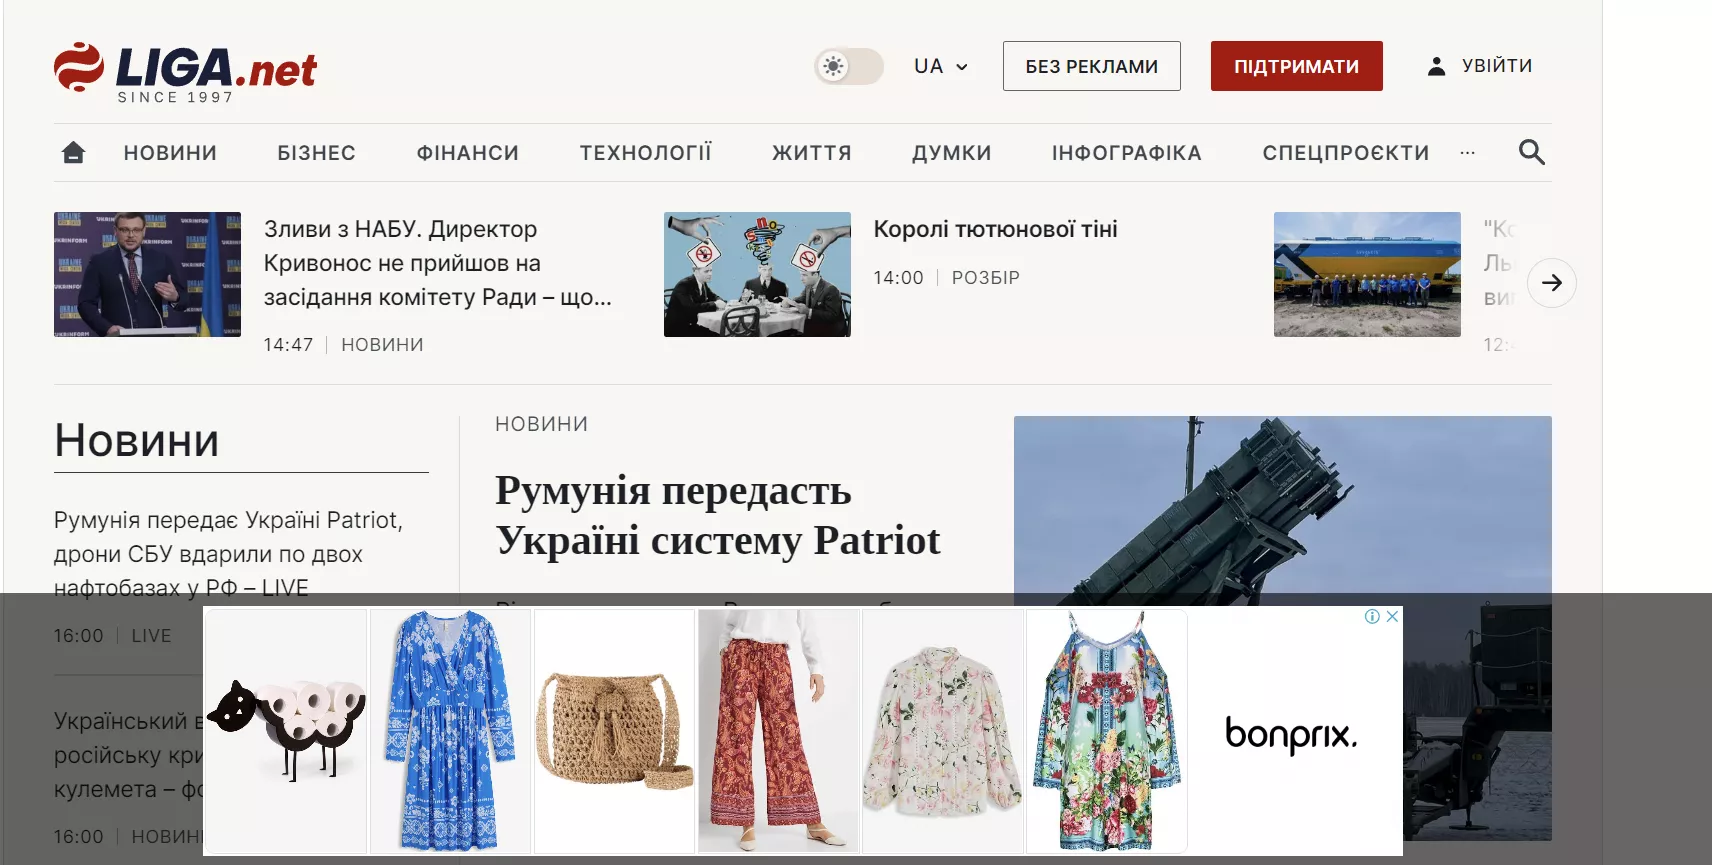Open main headline Румунія передасть Україні систему Patriot
This screenshot has width=1712, height=865.
tap(717, 515)
